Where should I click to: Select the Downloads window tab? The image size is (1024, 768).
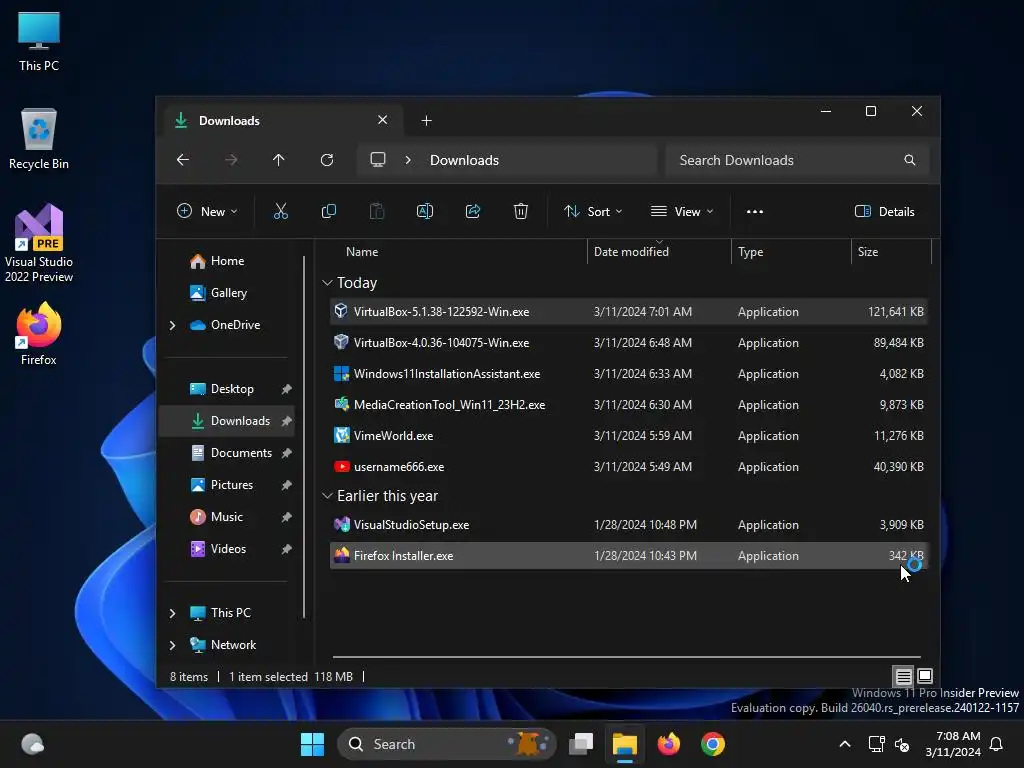(x=281, y=120)
